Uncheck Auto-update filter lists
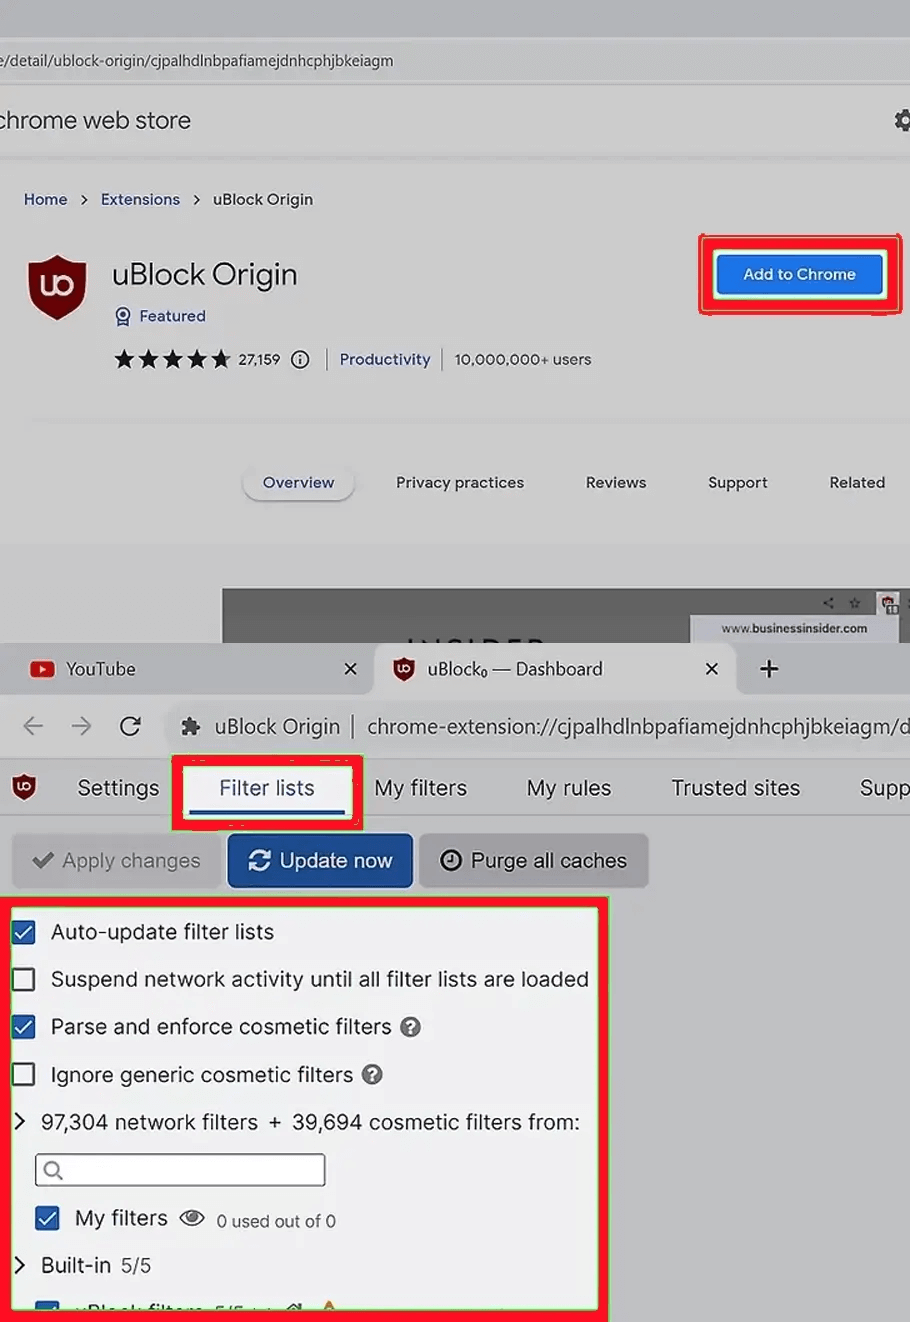This screenshot has height=1322, width=910. point(24,932)
